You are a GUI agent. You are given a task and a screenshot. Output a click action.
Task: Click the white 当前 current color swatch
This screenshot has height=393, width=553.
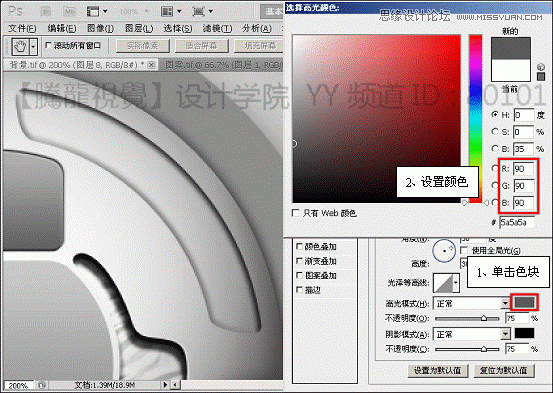(511, 70)
